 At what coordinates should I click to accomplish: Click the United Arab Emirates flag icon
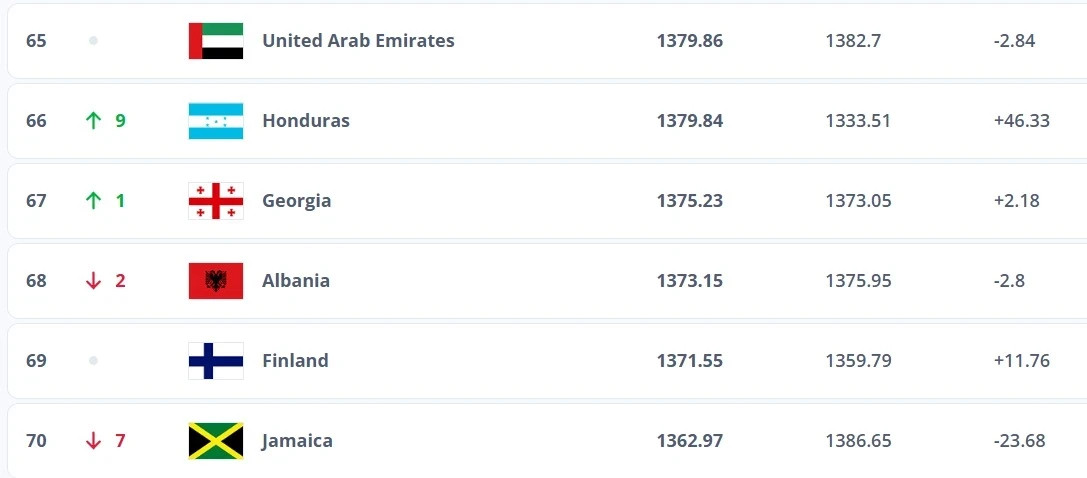point(216,41)
